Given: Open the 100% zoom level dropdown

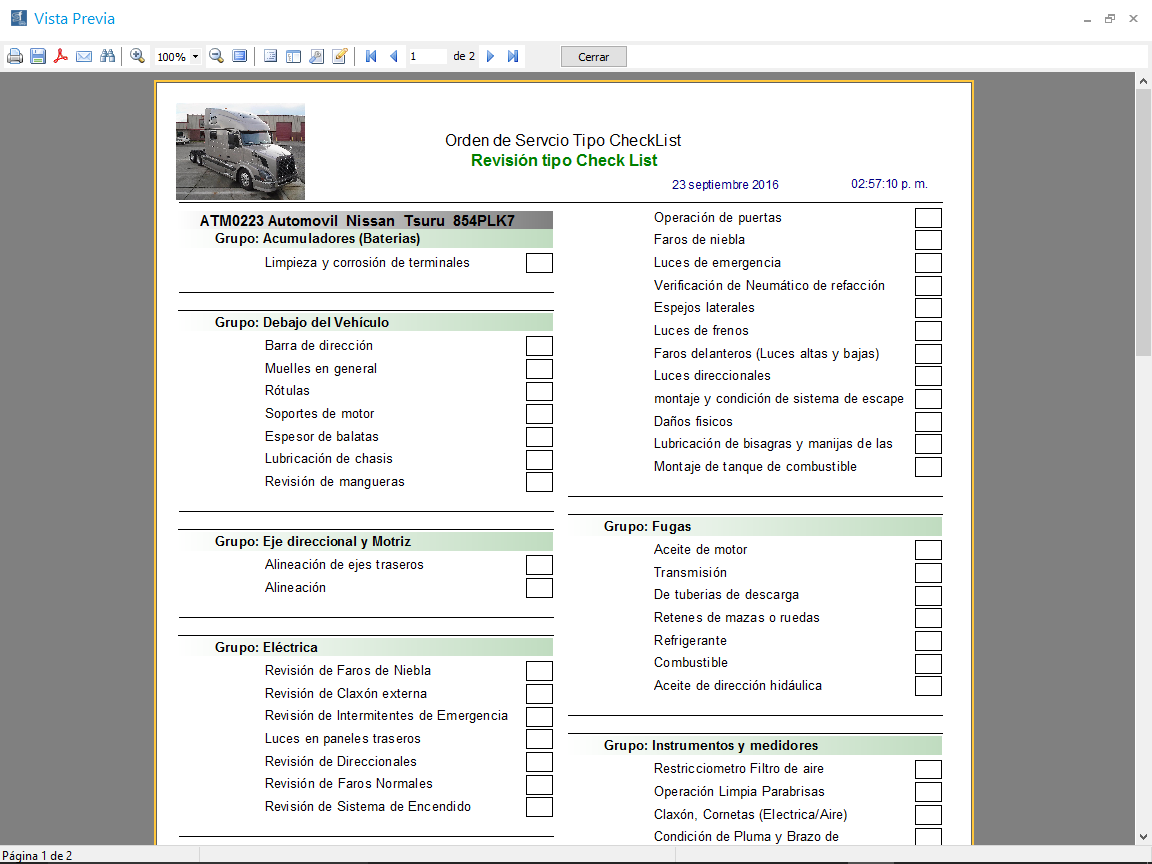Looking at the screenshot, I should (x=195, y=57).
